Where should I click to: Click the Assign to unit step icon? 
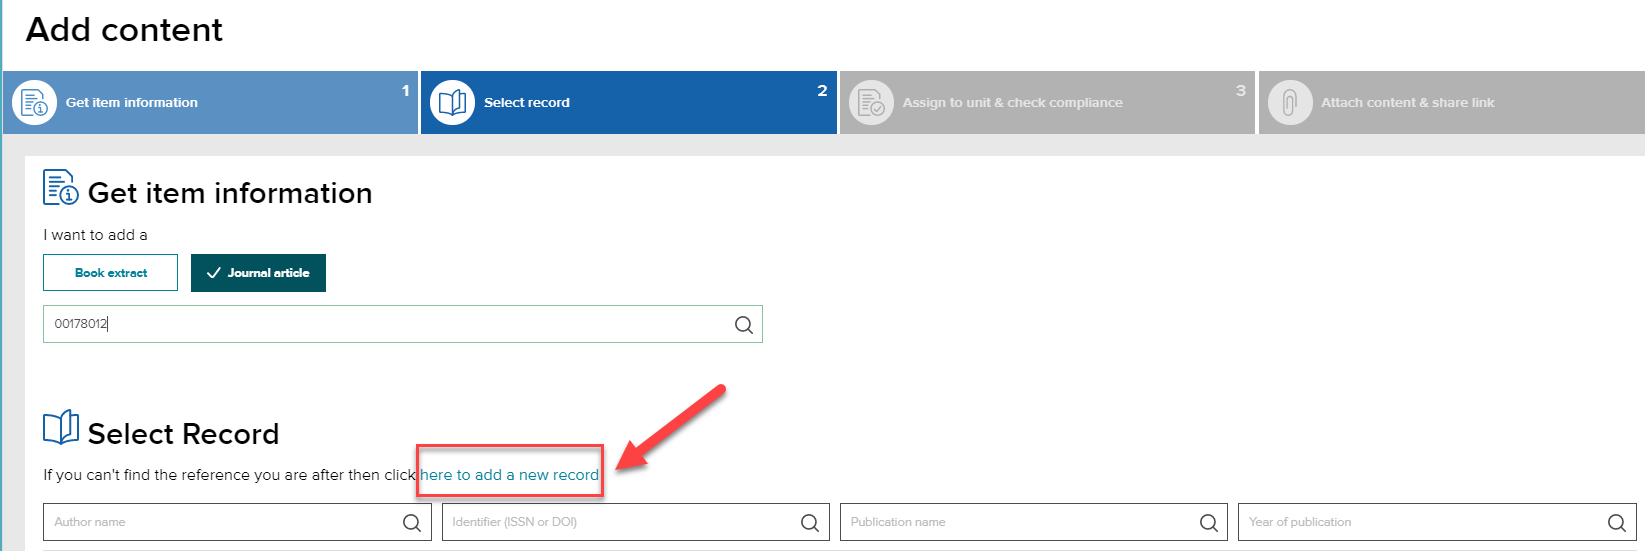point(871,102)
